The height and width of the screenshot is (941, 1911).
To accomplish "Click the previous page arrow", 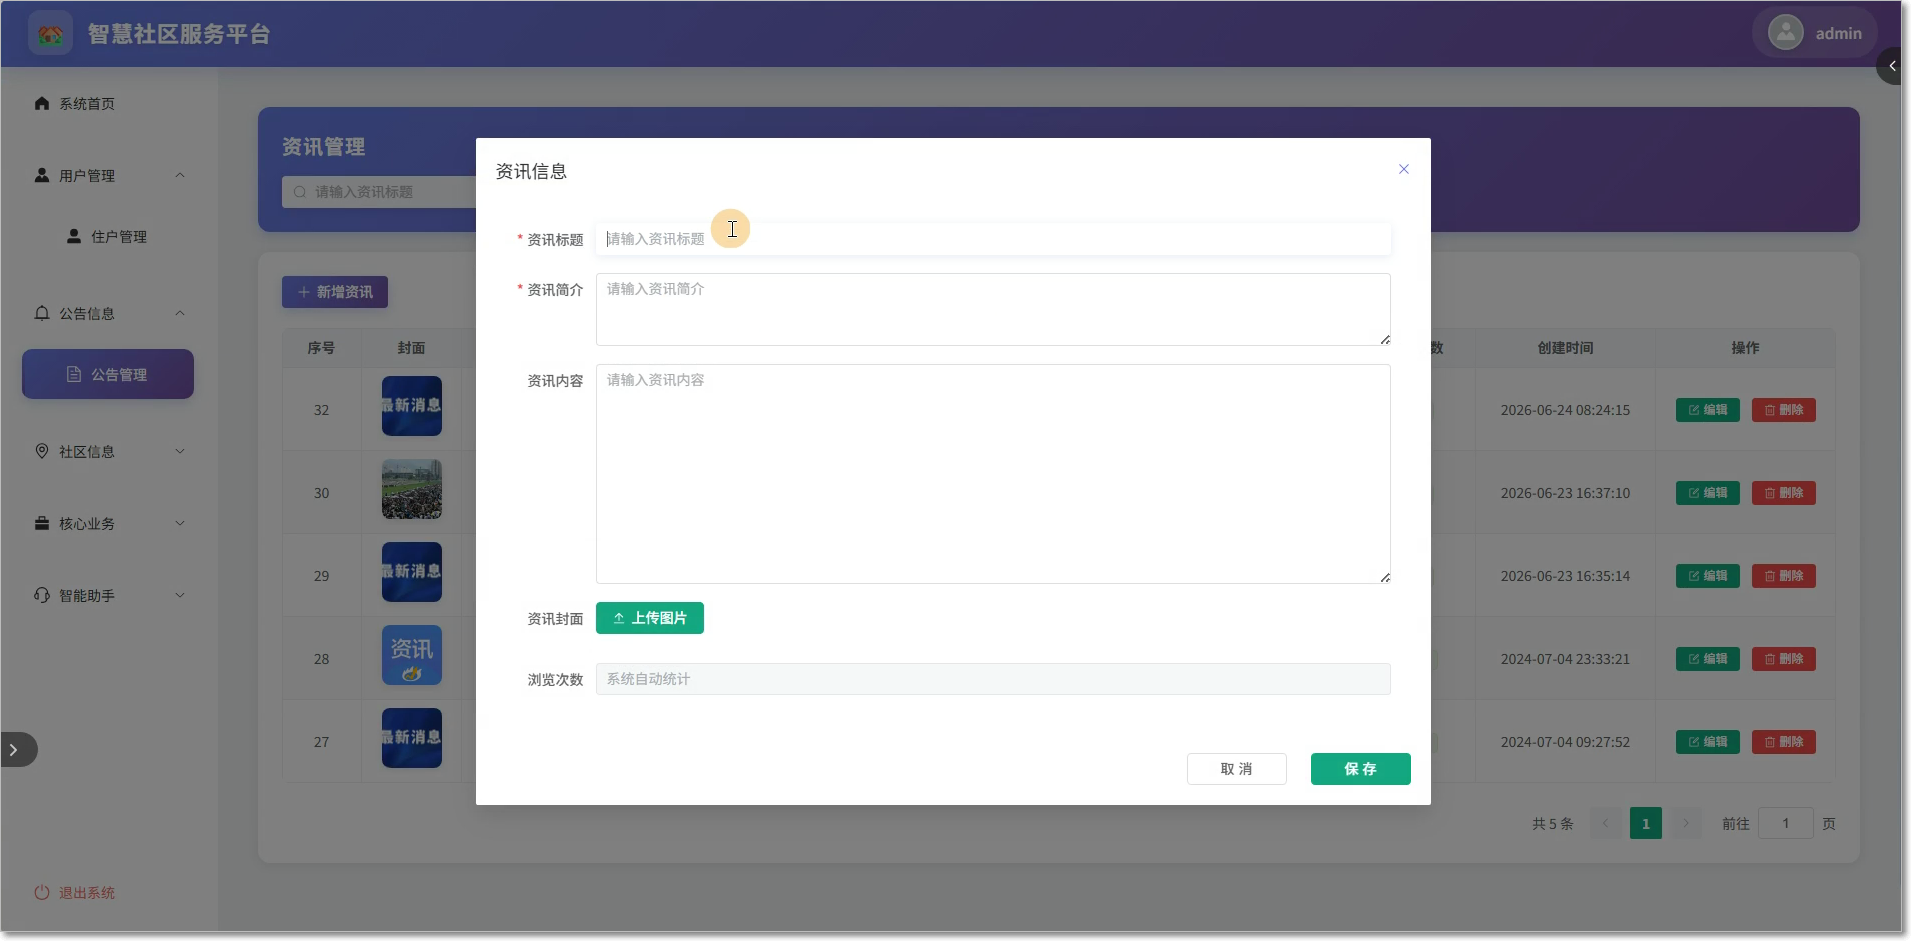I will tap(1606, 823).
